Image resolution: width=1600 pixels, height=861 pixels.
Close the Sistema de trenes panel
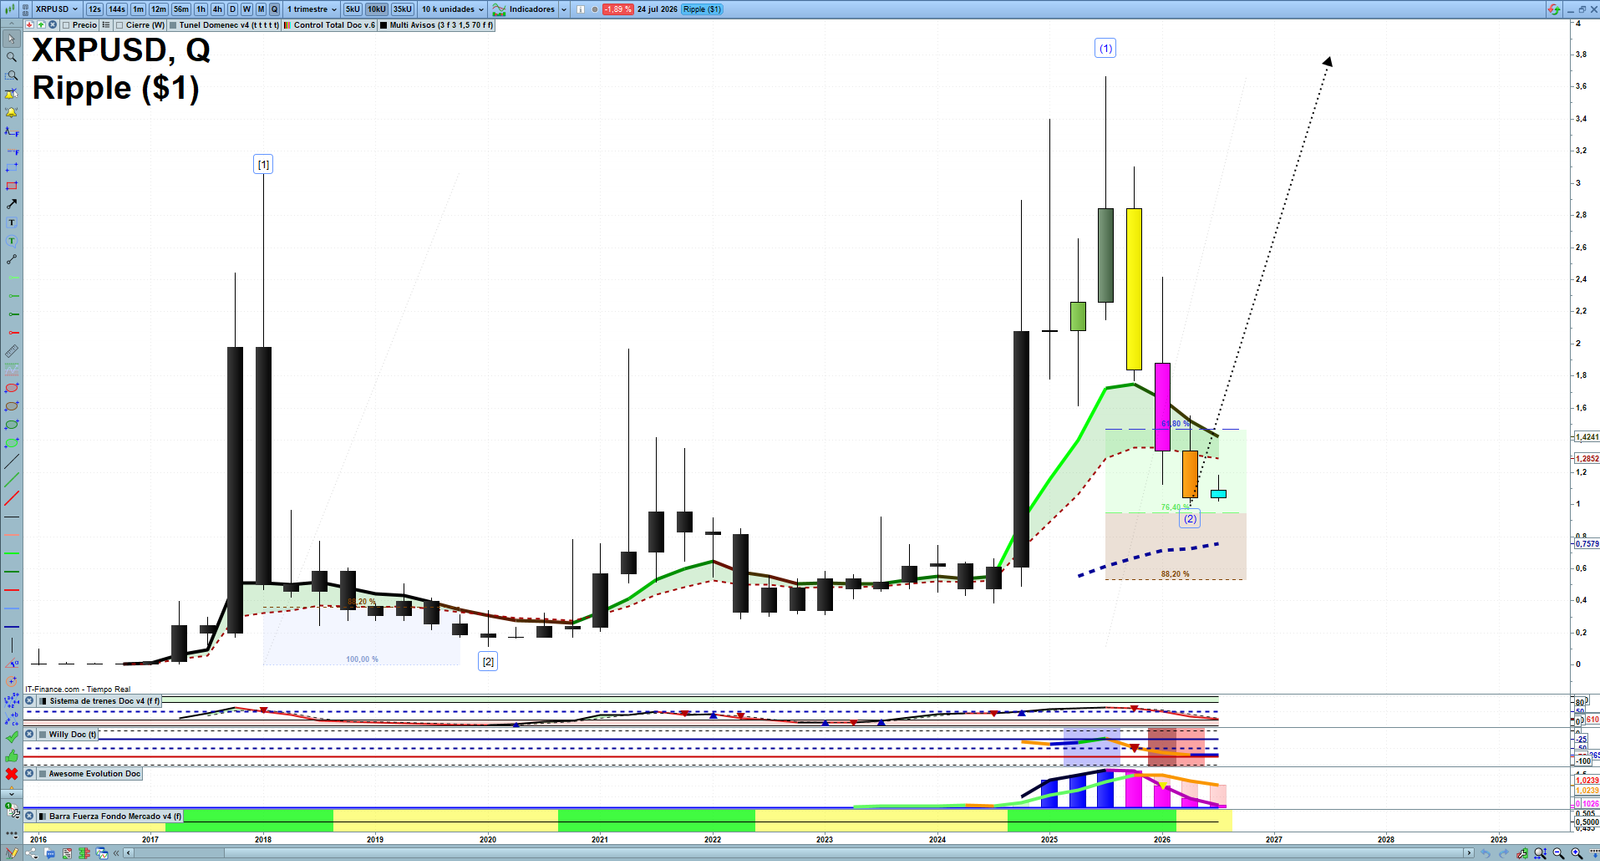coord(29,701)
